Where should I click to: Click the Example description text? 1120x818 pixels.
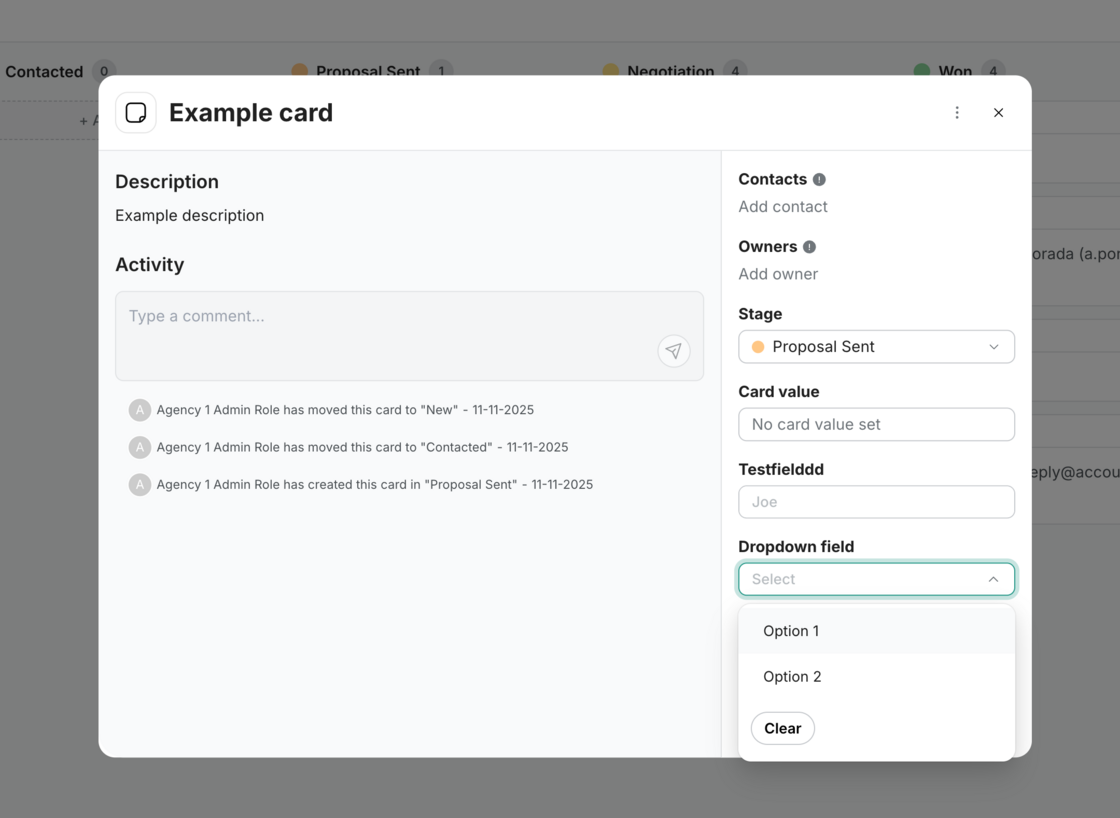(189, 216)
